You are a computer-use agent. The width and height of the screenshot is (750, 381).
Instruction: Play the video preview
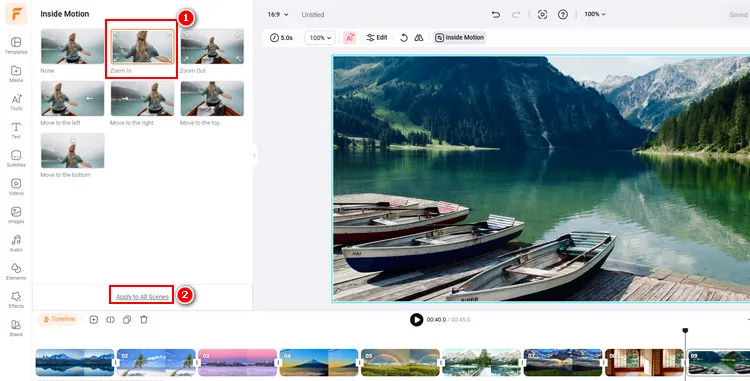pyautogui.click(x=417, y=319)
